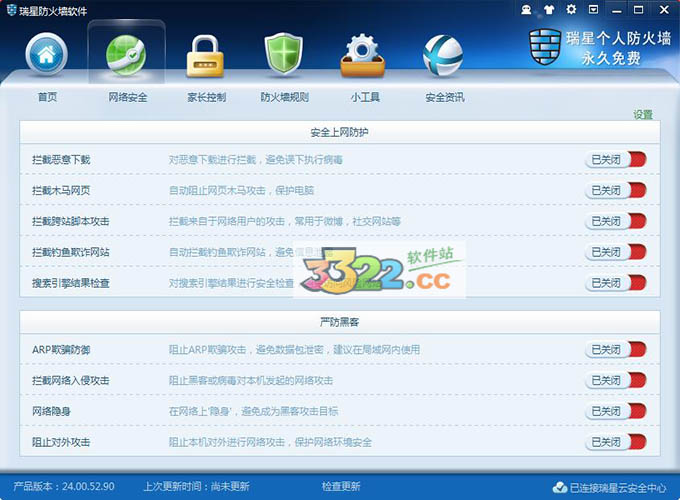Click 已连接瑞星云安全中心 status text
Image resolution: width=680 pixels, height=500 pixels.
(x=618, y=488)
